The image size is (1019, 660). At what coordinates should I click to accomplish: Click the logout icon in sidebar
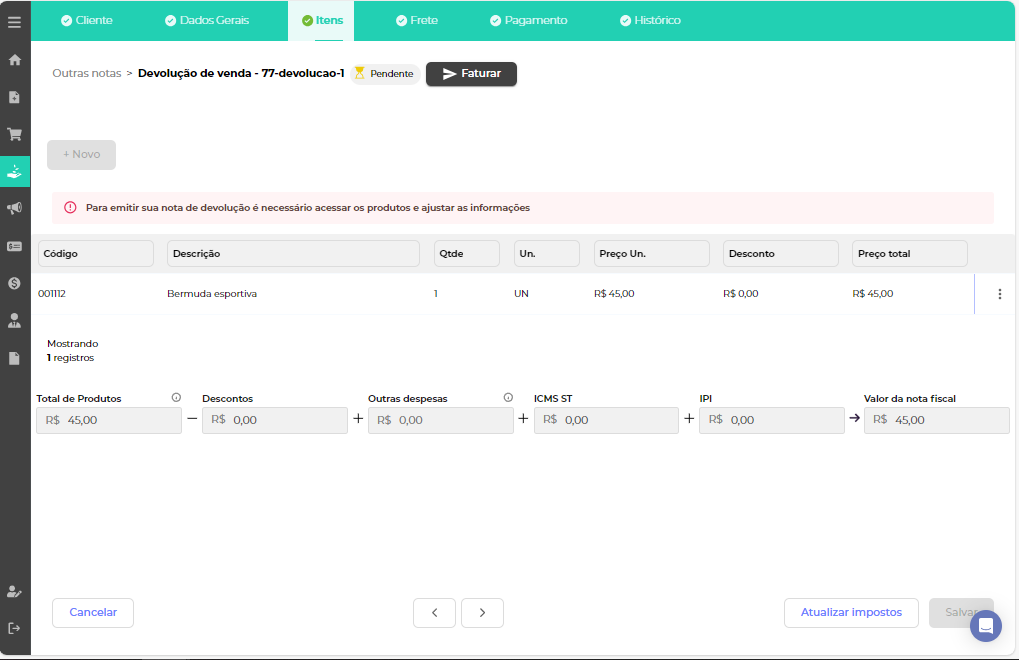click(15, 628)
